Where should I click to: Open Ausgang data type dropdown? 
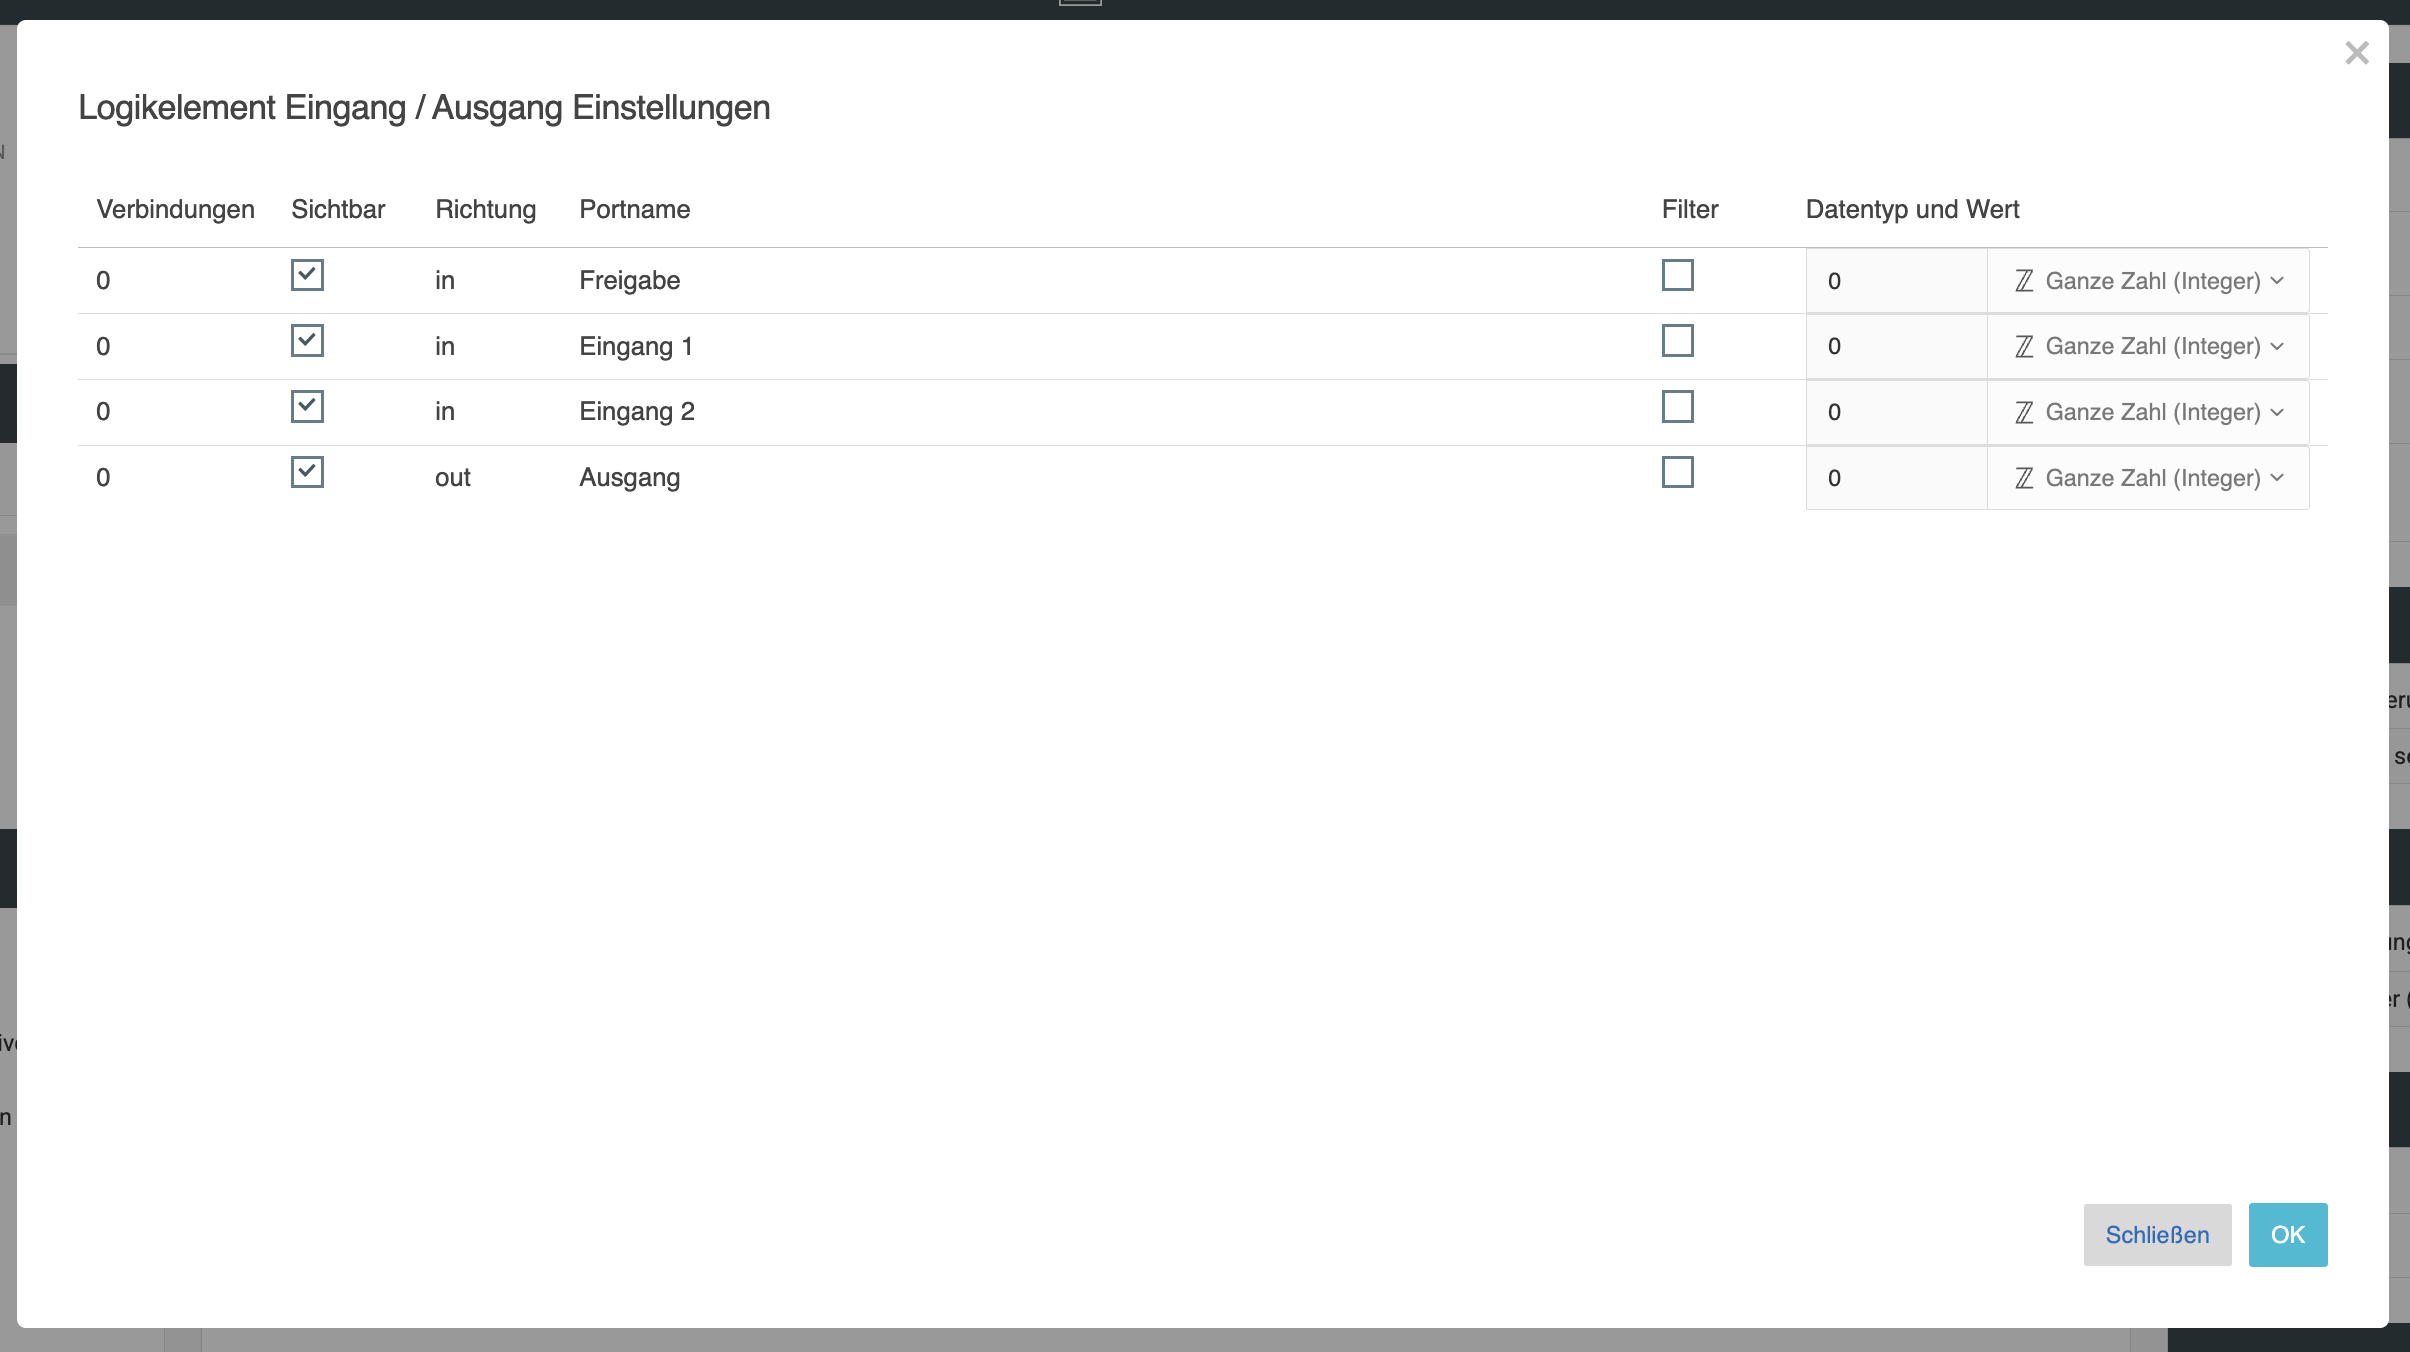pyautogui.click(x=2148, y=478)
